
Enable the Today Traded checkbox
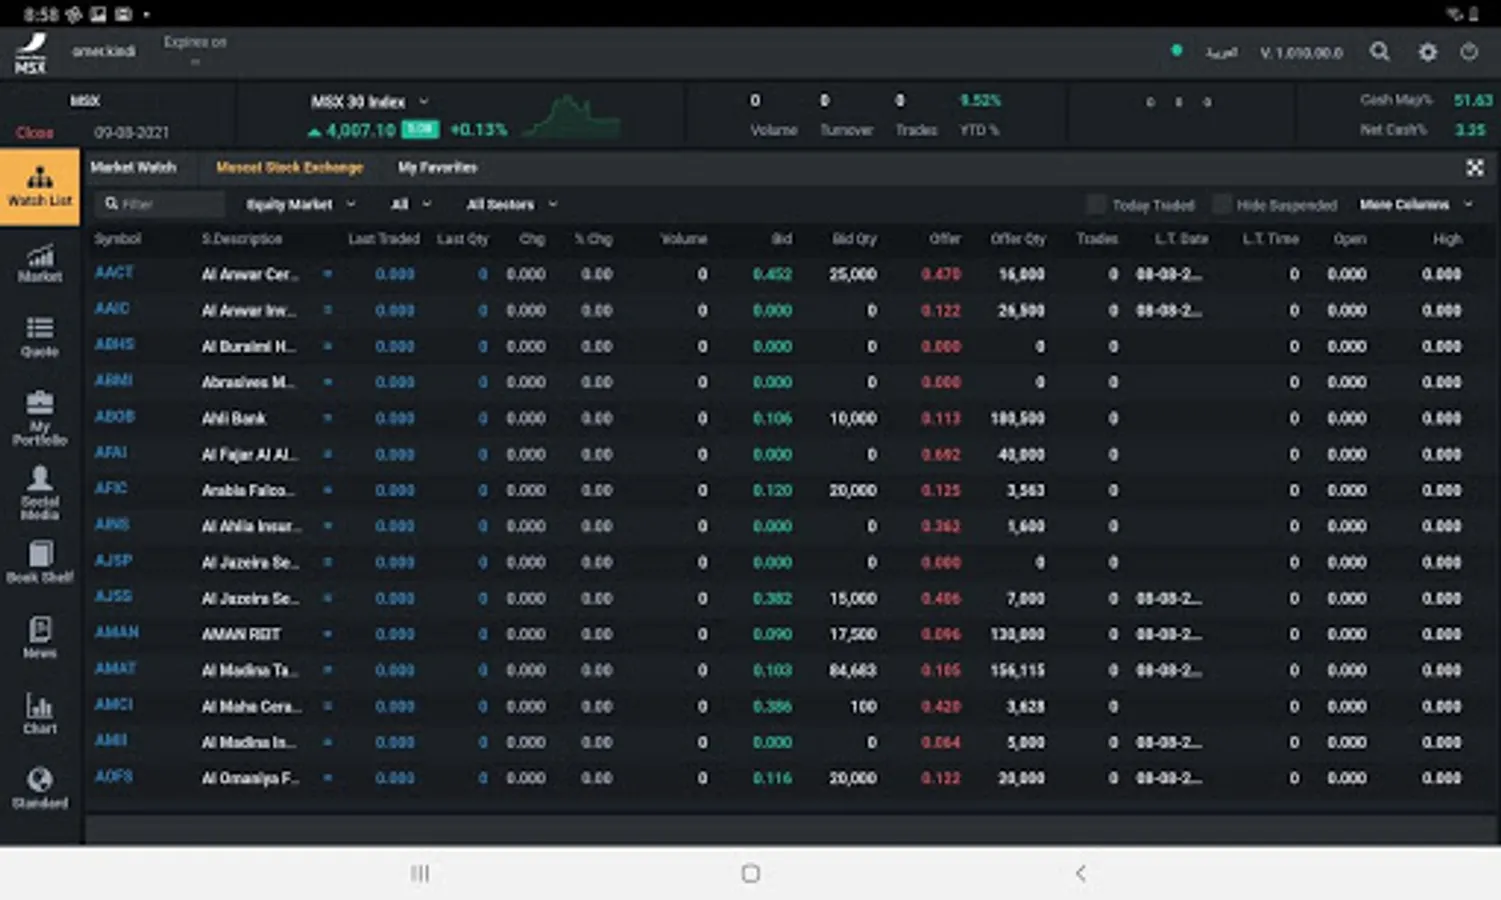pos(1096,205)
